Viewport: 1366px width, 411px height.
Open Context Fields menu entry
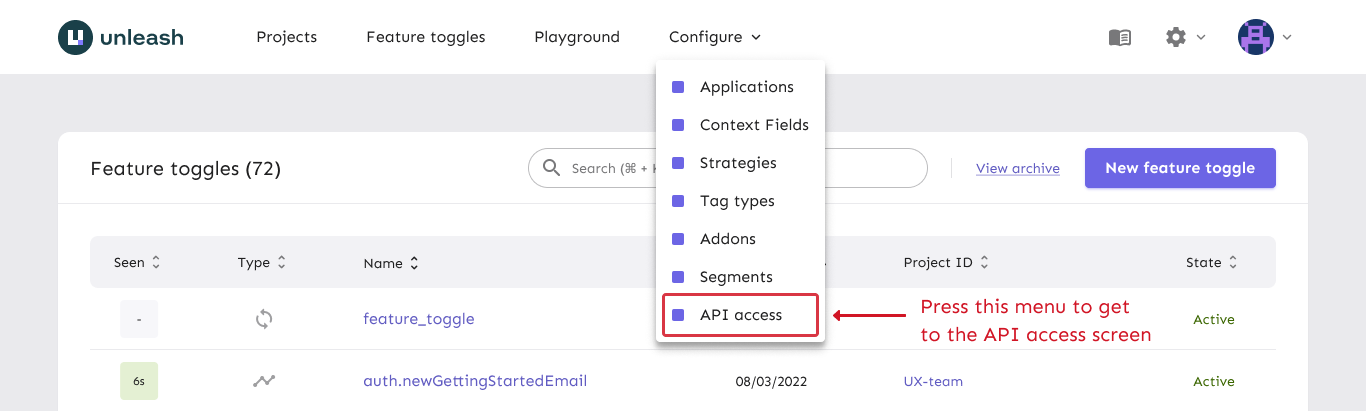click(x=754, y=125)
